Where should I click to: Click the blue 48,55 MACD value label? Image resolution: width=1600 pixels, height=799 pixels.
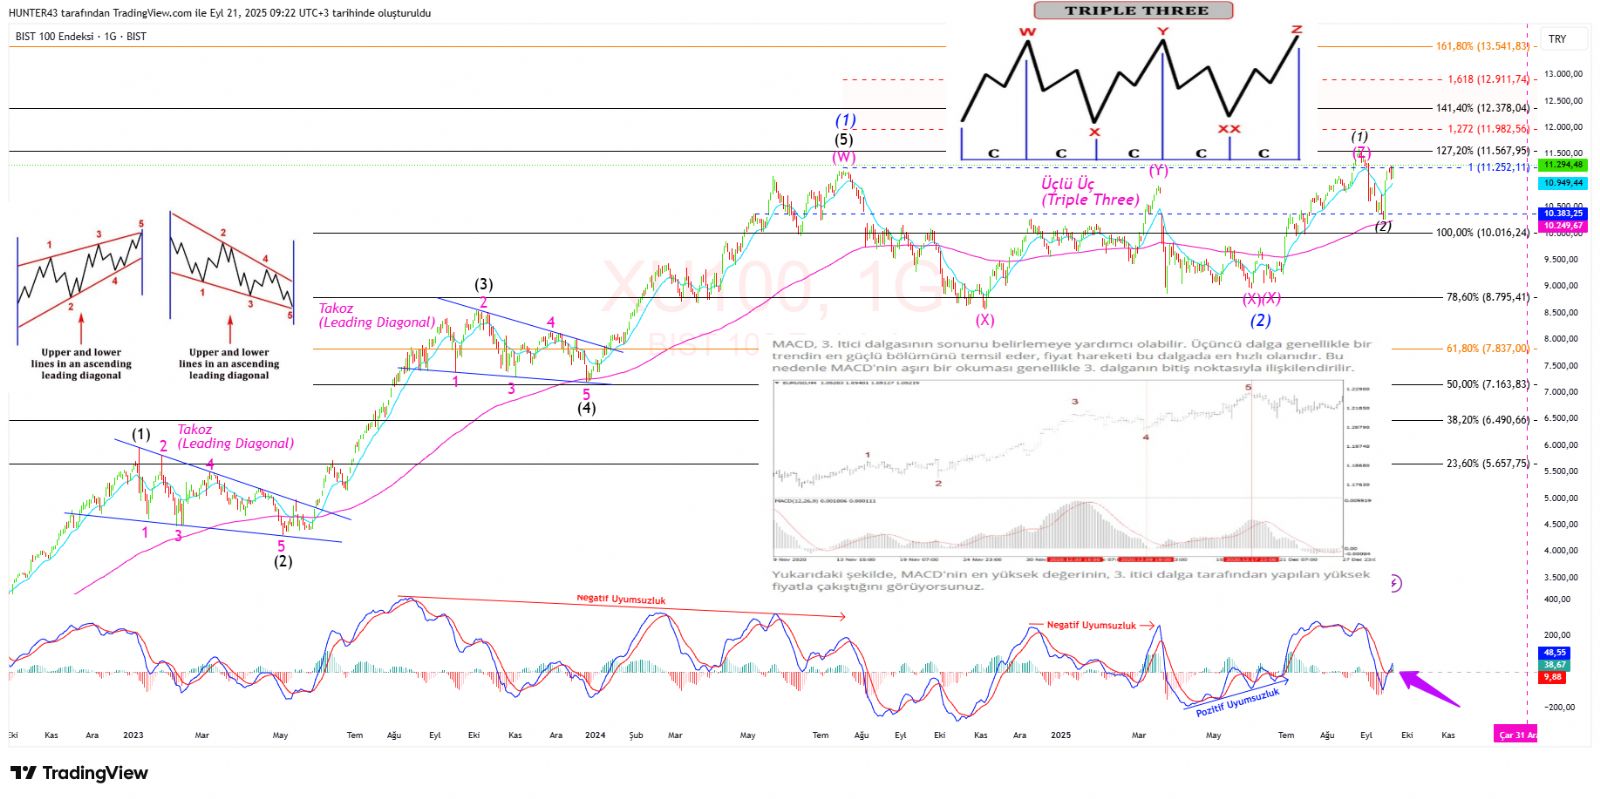point(1554,652)
